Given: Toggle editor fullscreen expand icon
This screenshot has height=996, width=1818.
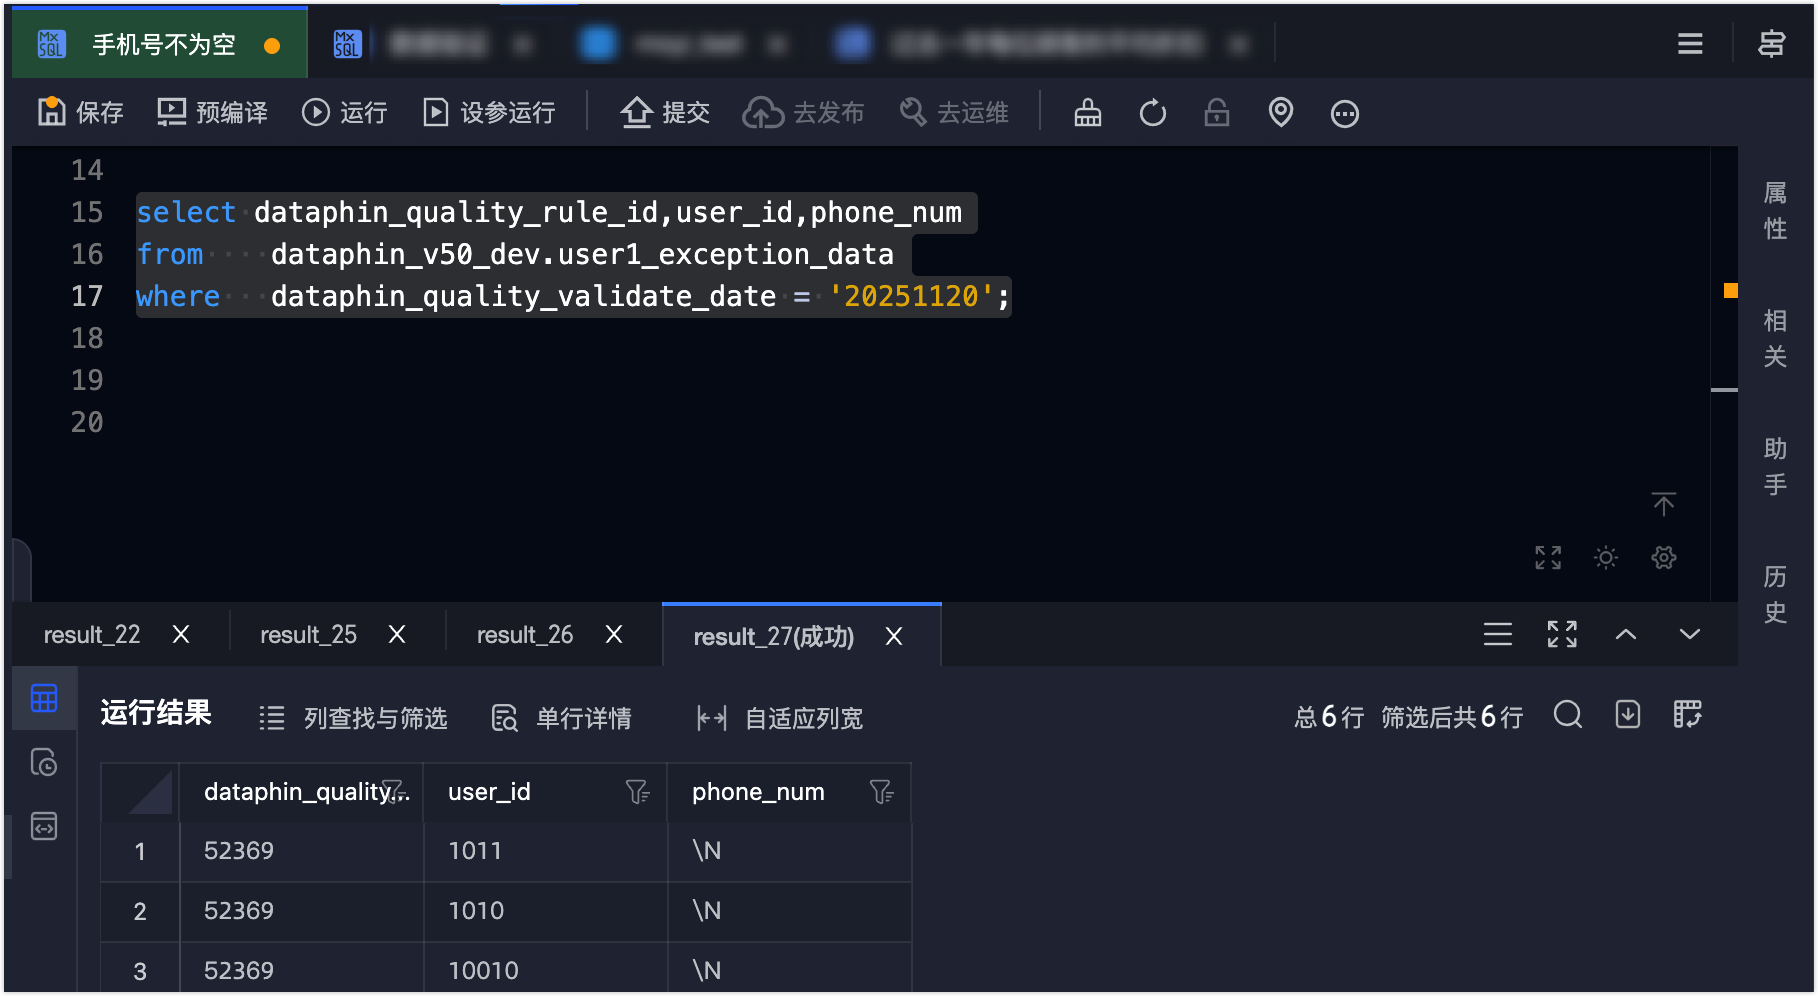Looking at the screenshot, I should pos(1548,558).
